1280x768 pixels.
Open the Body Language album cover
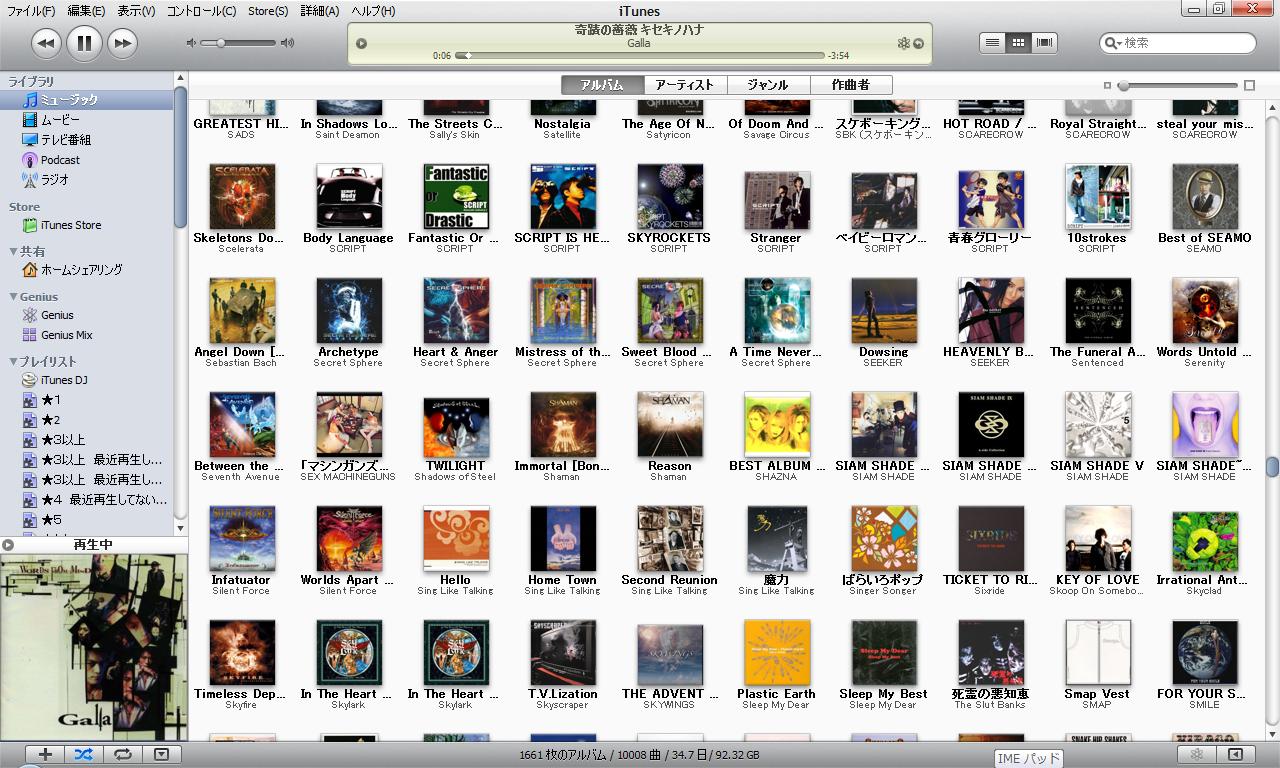click(x=349, y=197)
